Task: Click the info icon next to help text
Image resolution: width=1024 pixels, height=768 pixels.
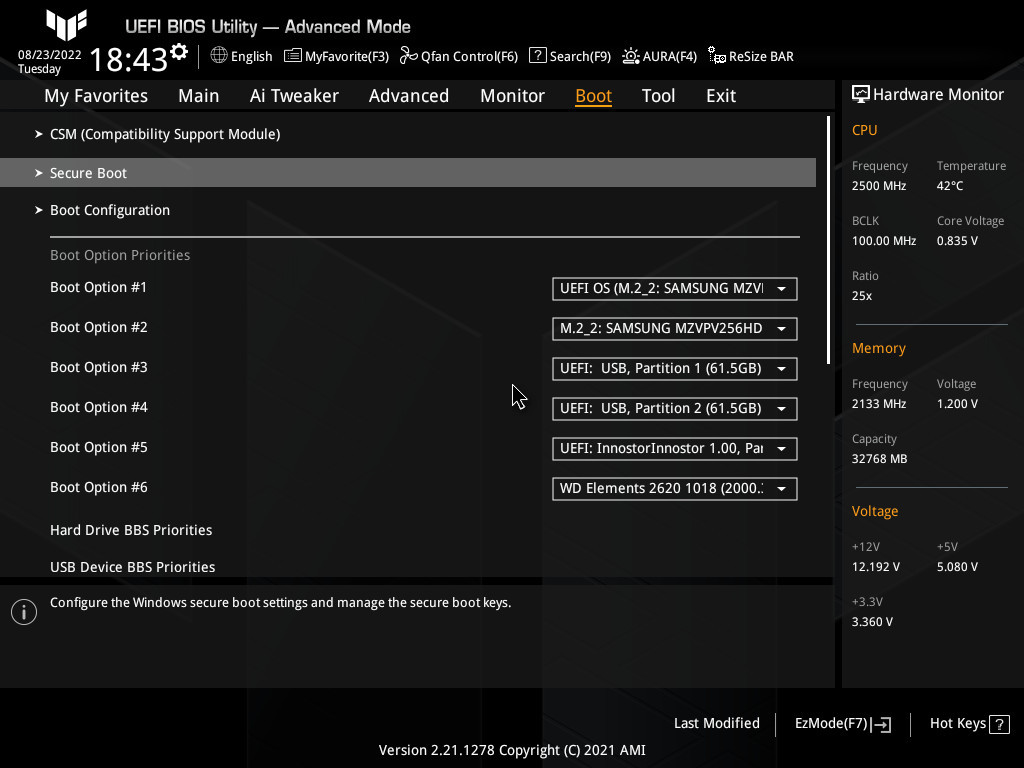Action: coord(23,611)
